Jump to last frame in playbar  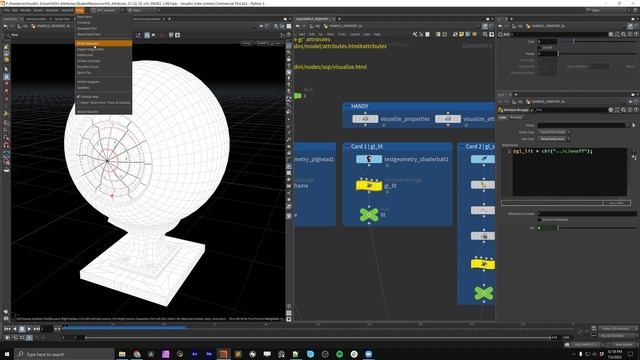point(37,329)
